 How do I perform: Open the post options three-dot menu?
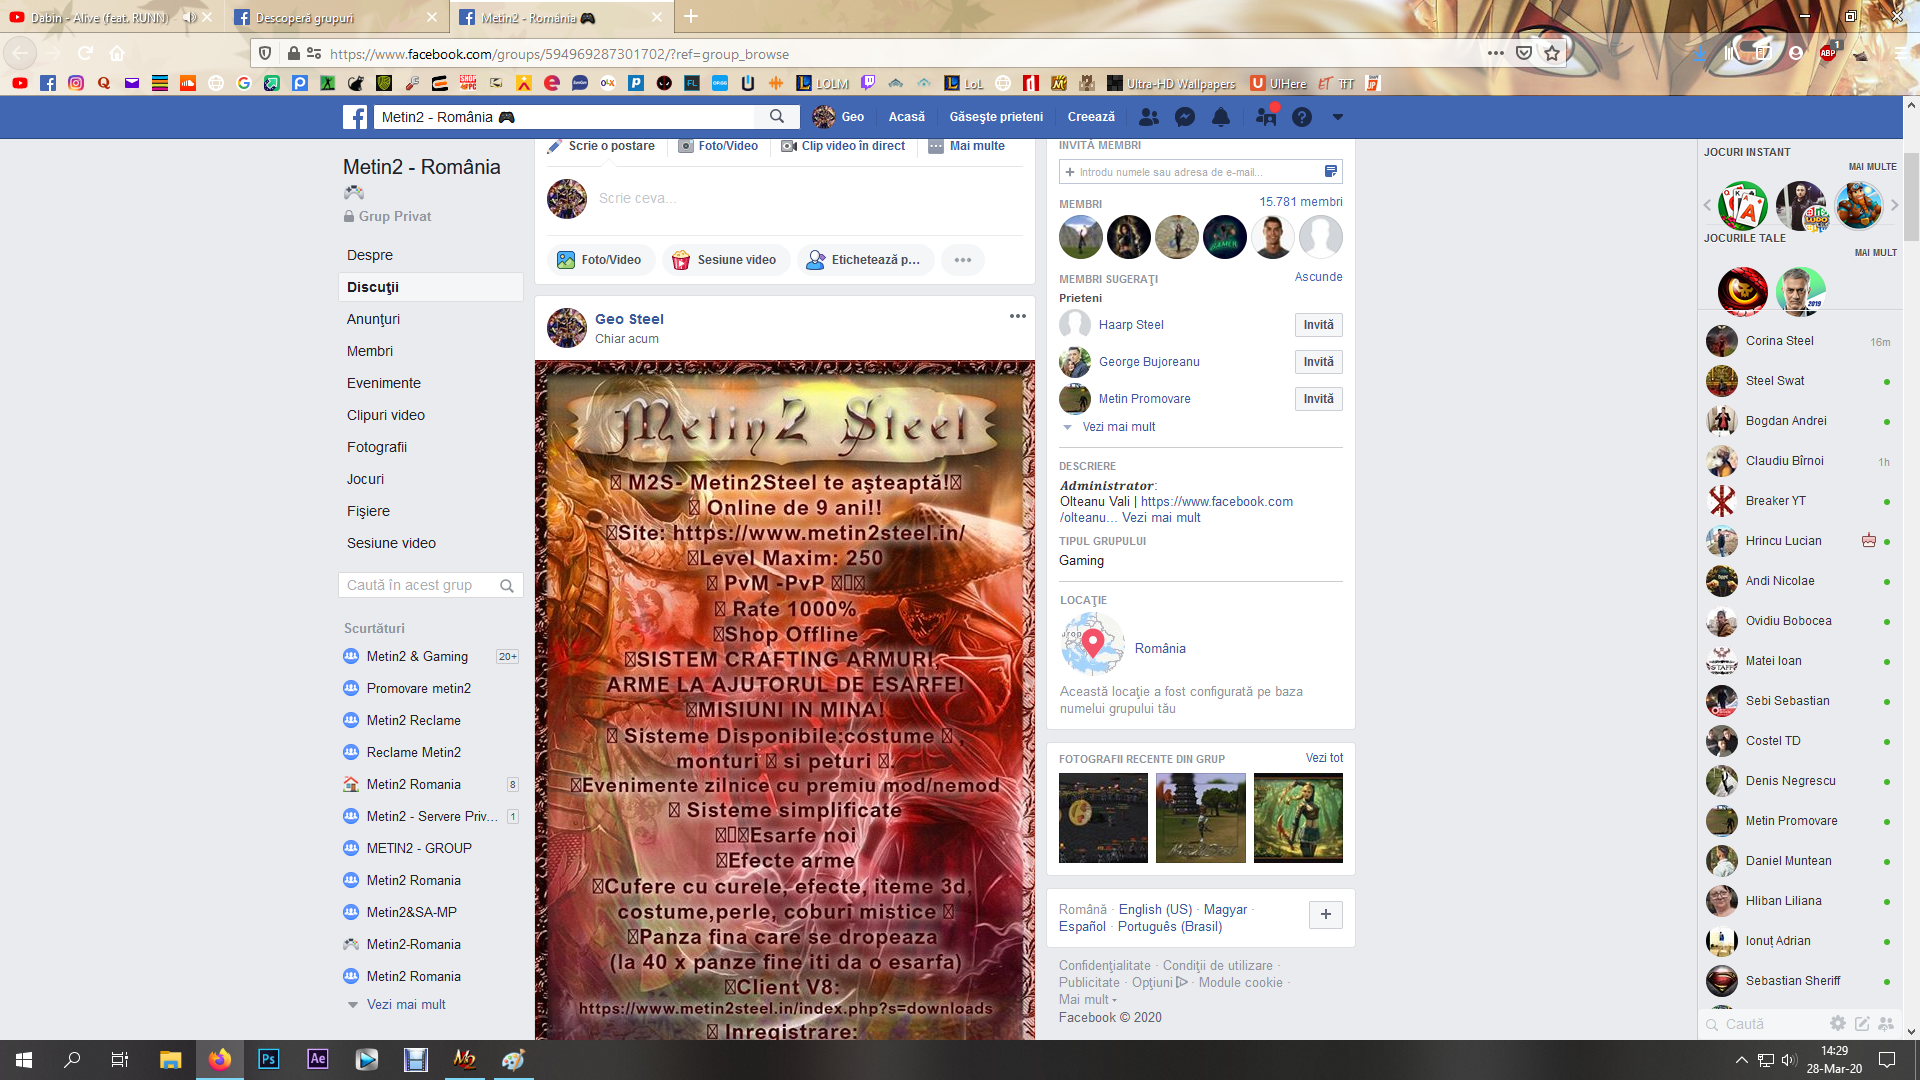coord(1017,316)
